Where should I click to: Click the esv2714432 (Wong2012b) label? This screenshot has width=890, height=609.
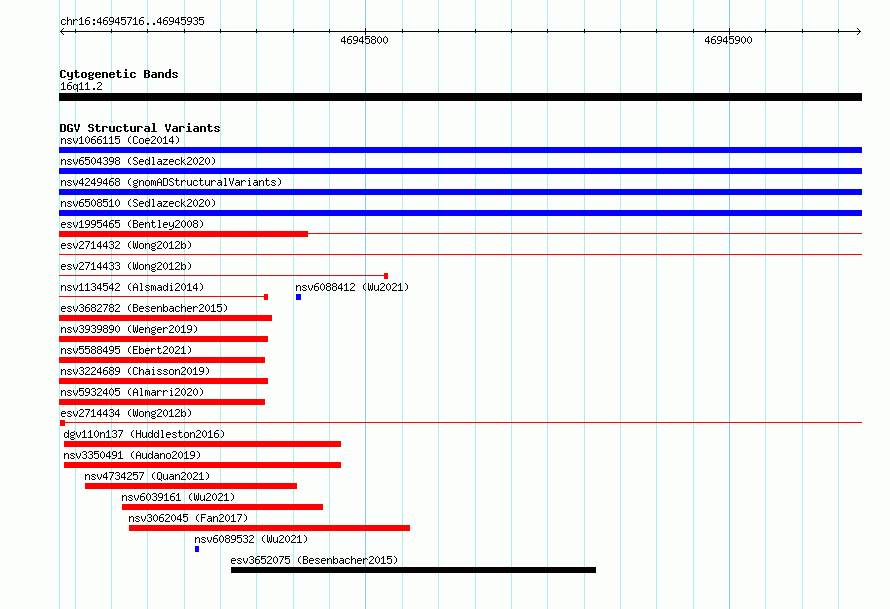click(x=126, y=245)
